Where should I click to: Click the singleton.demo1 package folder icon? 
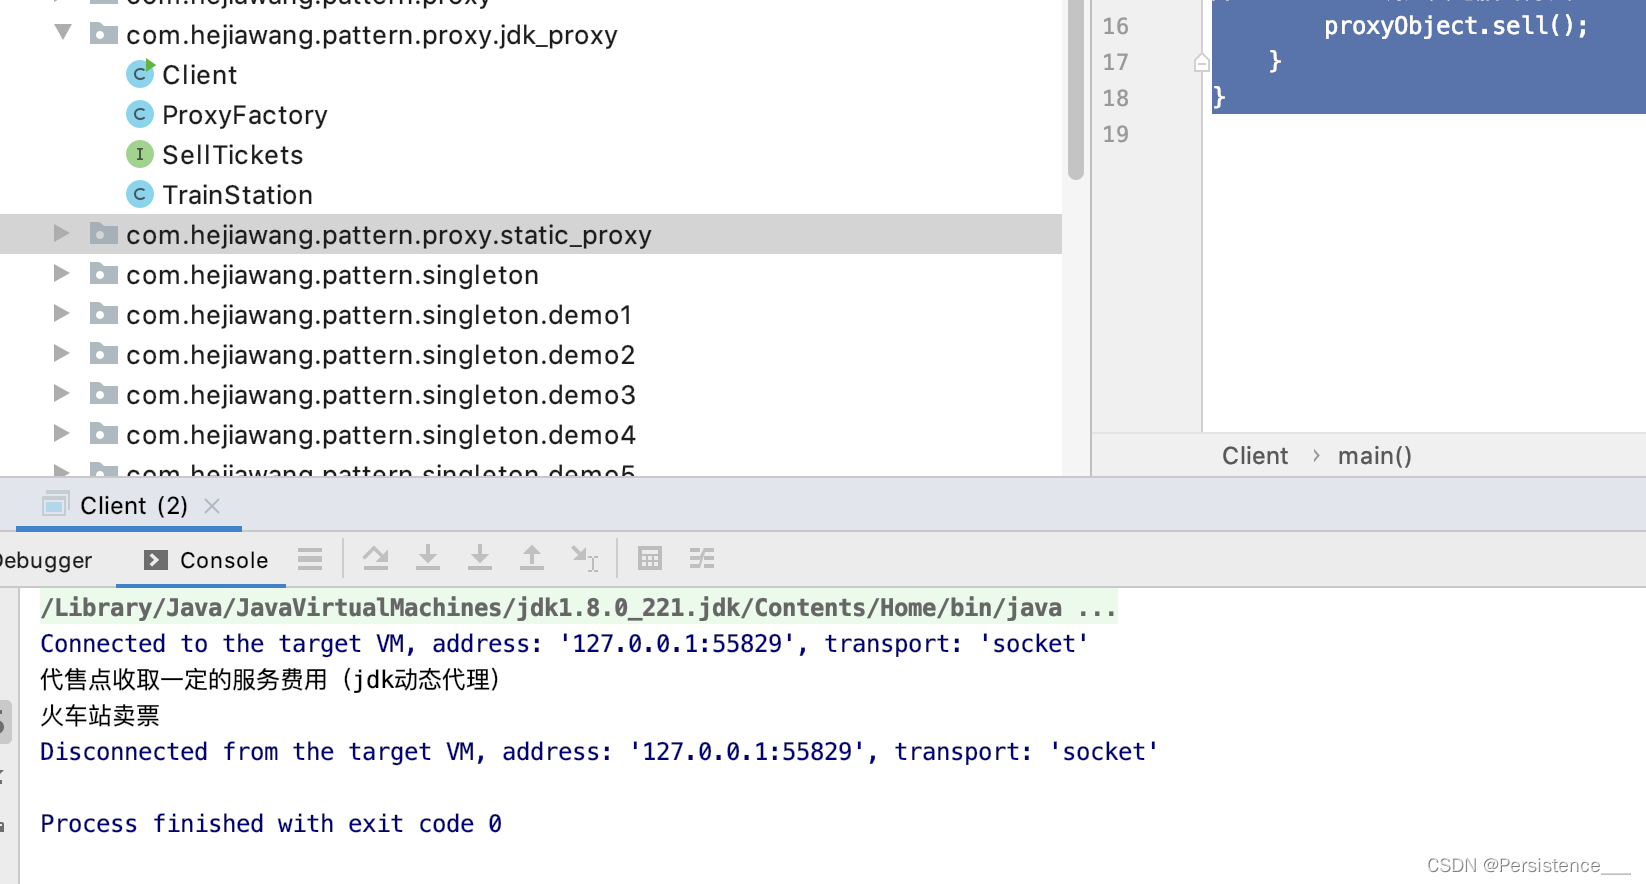[104, 314]
